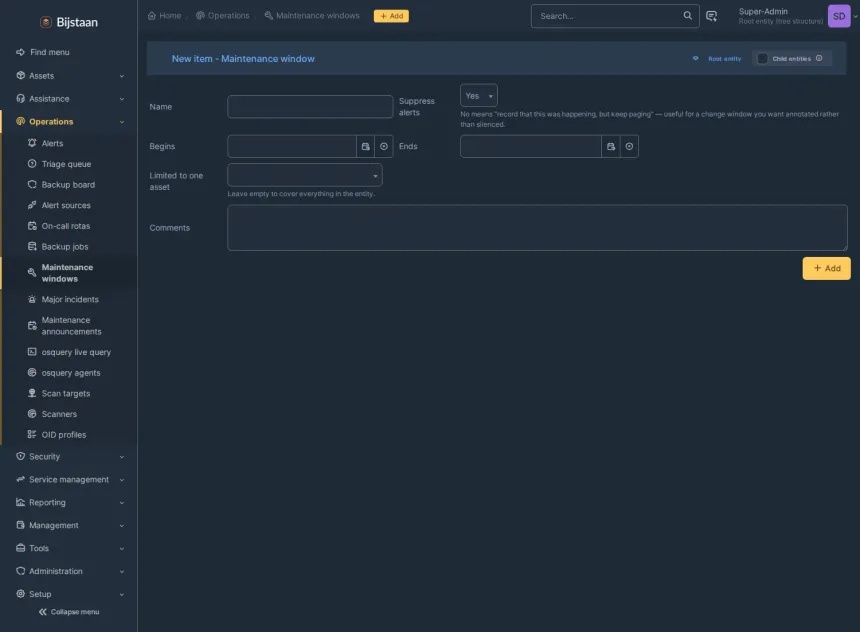Go to Maintenance windows breadcrumb
The height and width of the screenshot is (632, 860).
(x=312, y=15)
